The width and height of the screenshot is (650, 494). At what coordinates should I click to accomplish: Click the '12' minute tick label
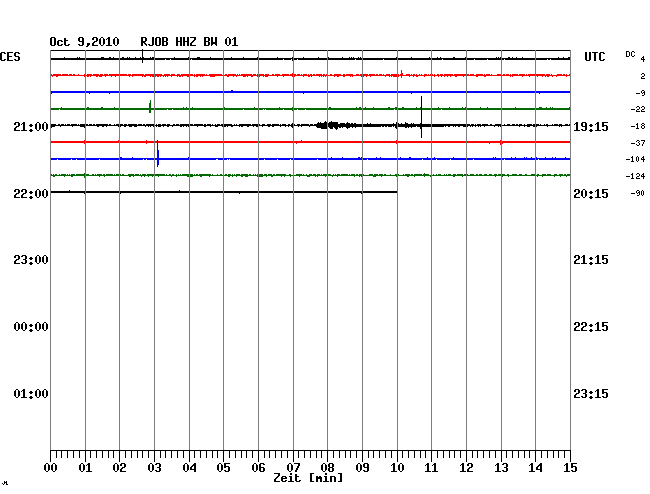point(466,468)
